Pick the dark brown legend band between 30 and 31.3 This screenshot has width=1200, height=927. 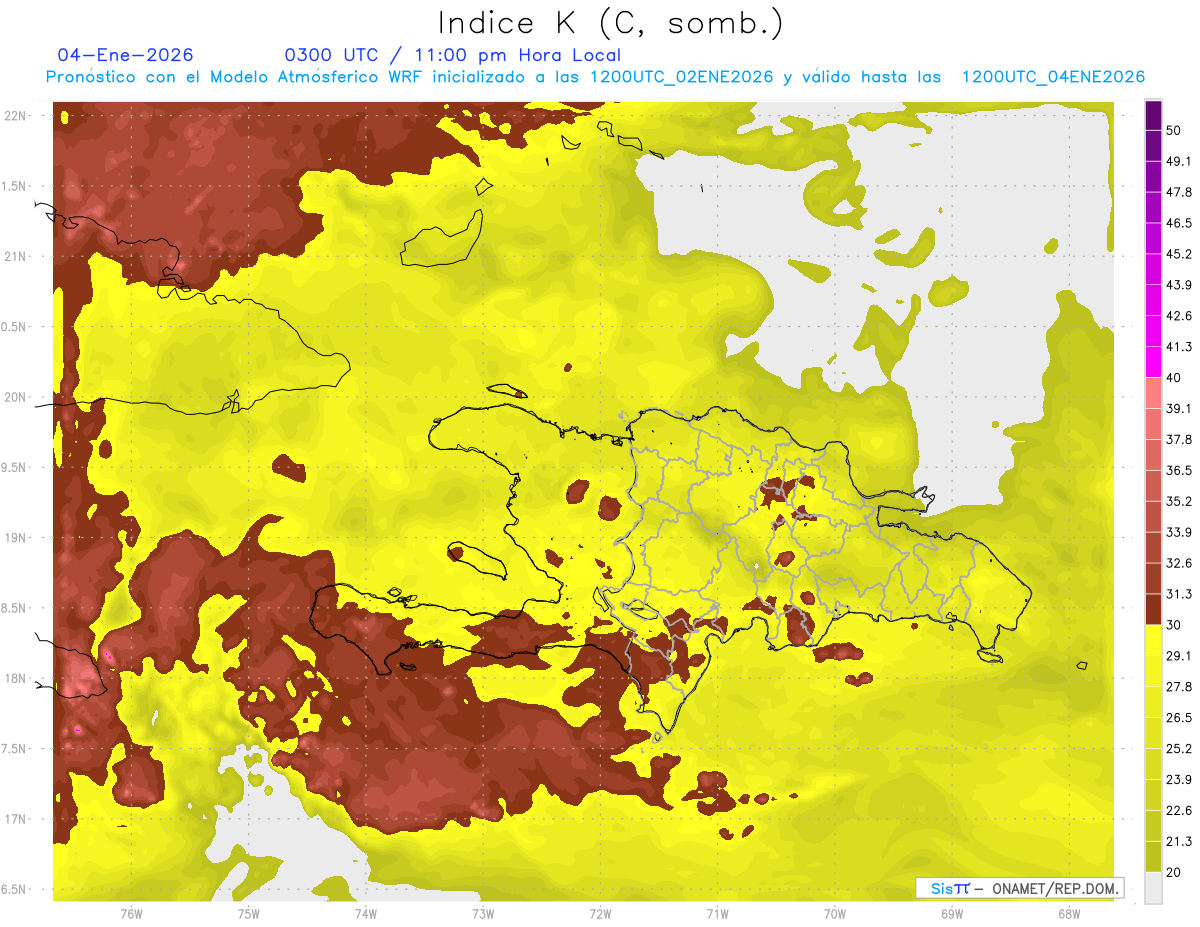tap(1153, 609)
